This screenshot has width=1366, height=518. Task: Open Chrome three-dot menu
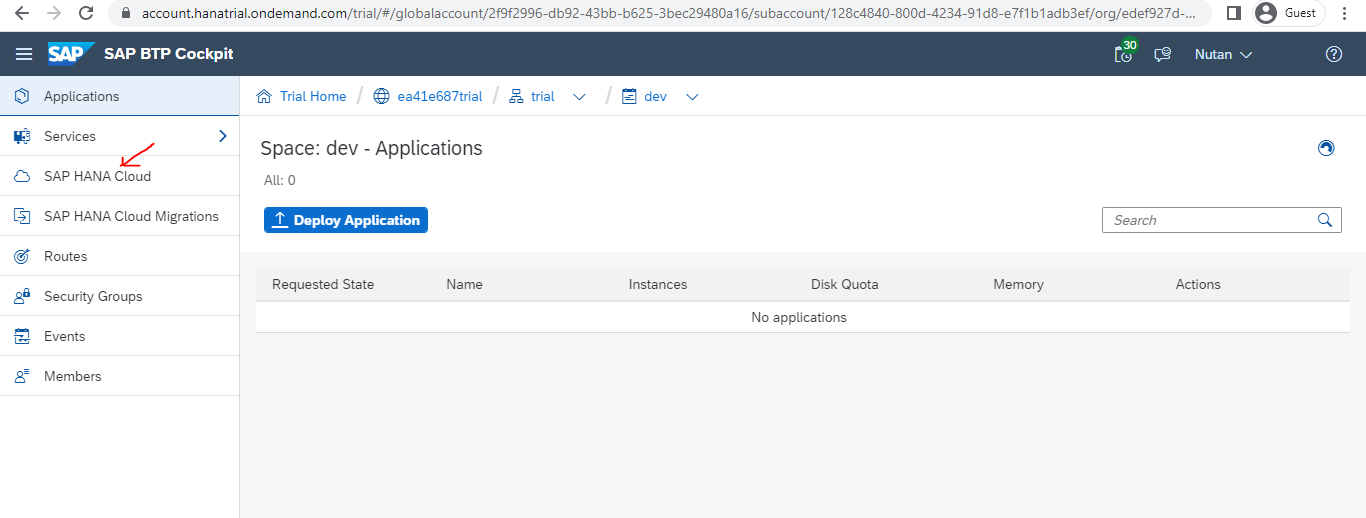pyautogui.click(x=1346, y=14)
